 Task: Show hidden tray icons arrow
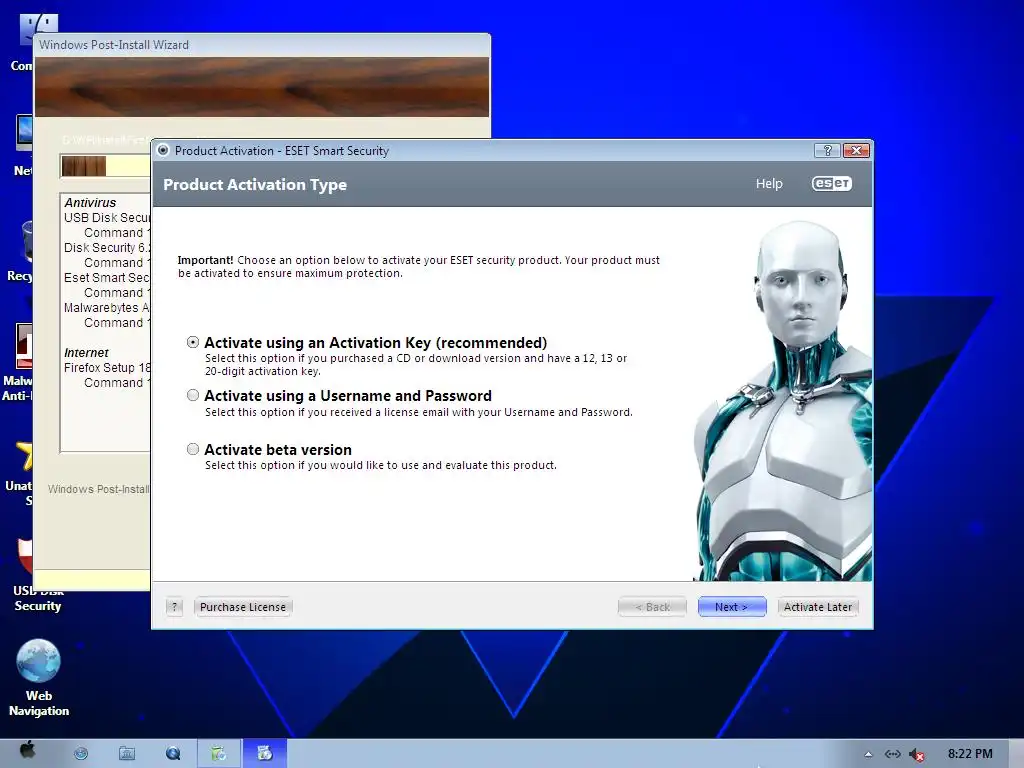point(868,754)
